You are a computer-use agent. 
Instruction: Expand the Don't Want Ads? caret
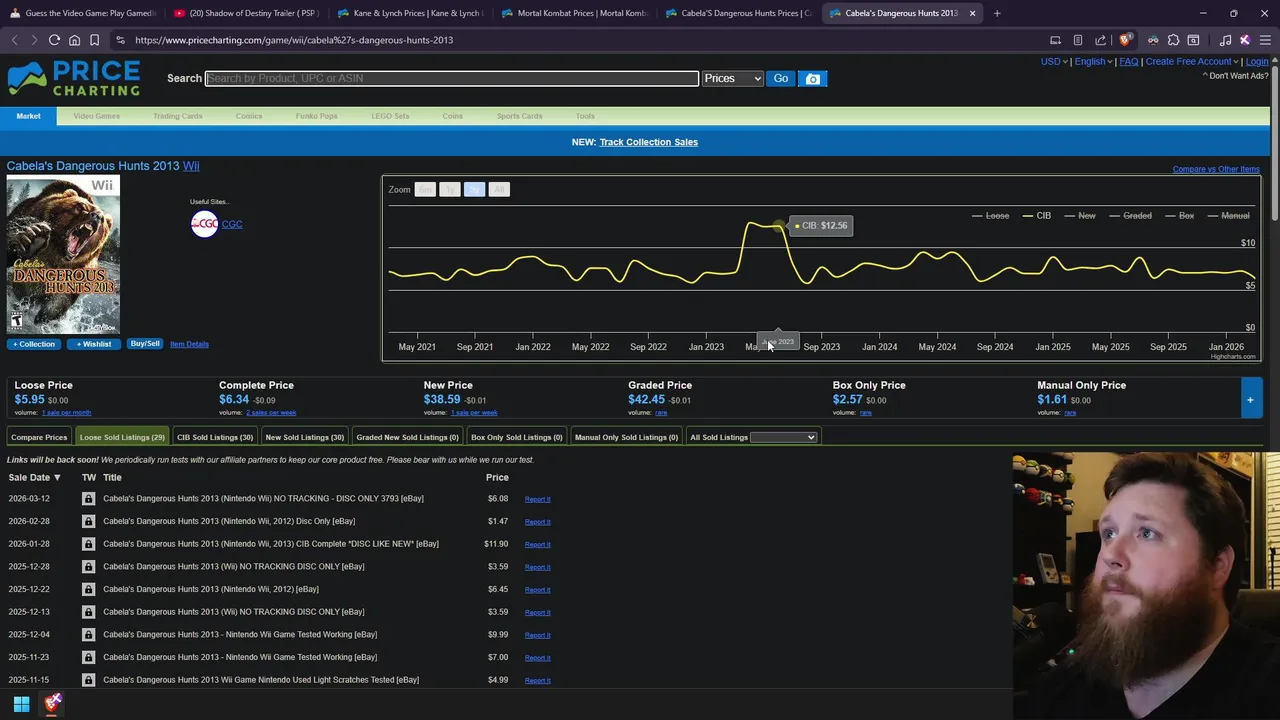tap(1204, 76)
